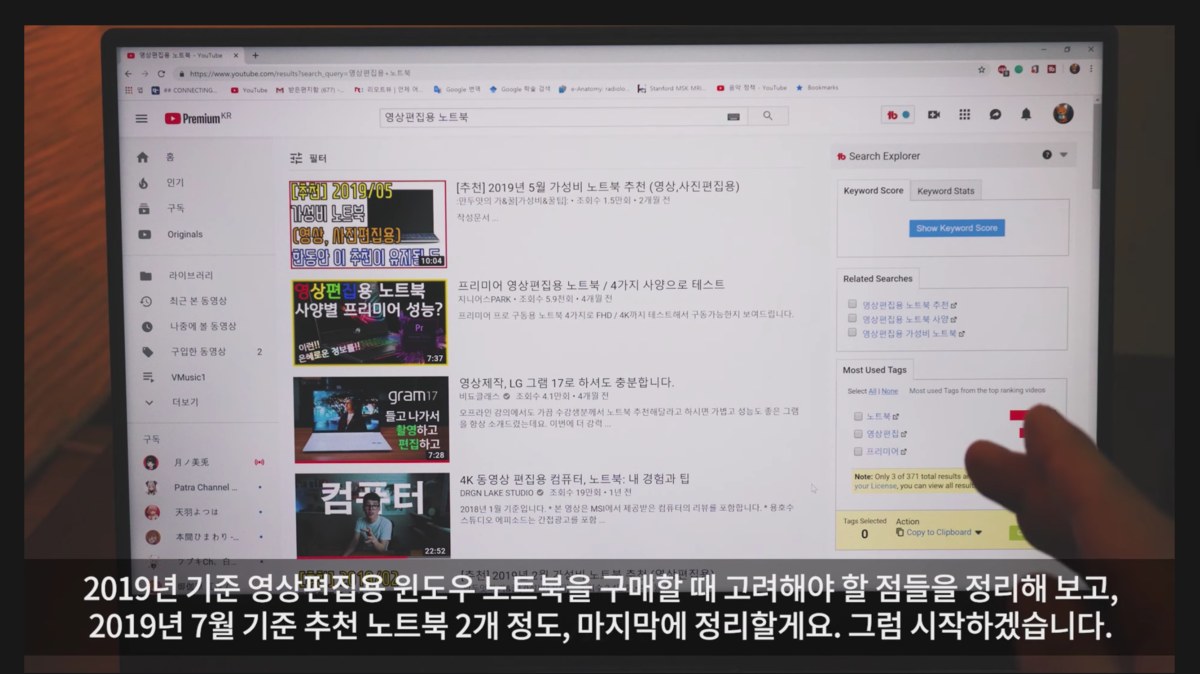The width and height of the screenshot is (1200, 674).
Task: Reload the page with refresh icon
Action: (x=162, y=73)
